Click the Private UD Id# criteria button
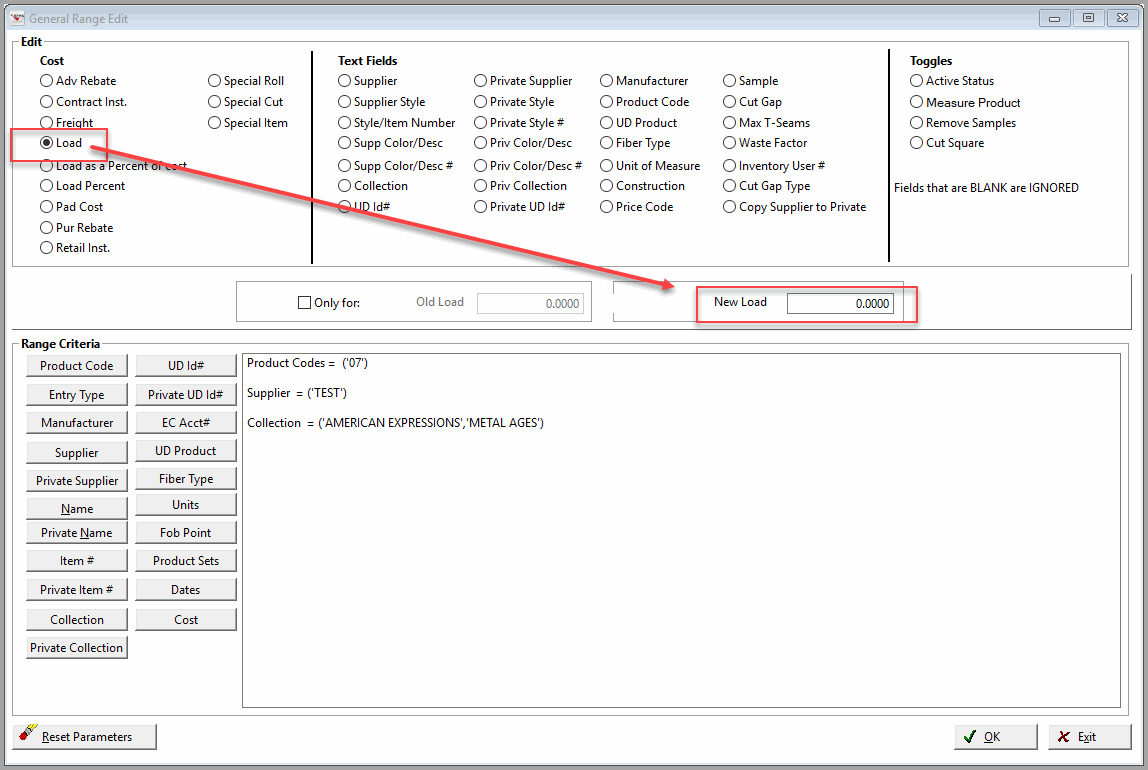The height and width of the screenshot is (770, 1148). 186,395
